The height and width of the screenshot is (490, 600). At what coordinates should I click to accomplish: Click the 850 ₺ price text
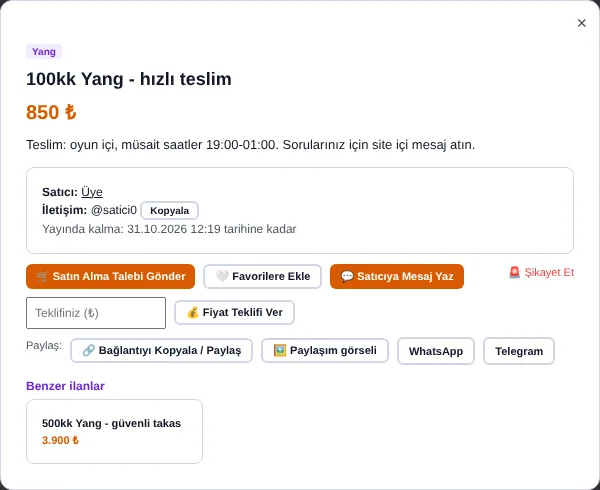(x=51, y=112)
